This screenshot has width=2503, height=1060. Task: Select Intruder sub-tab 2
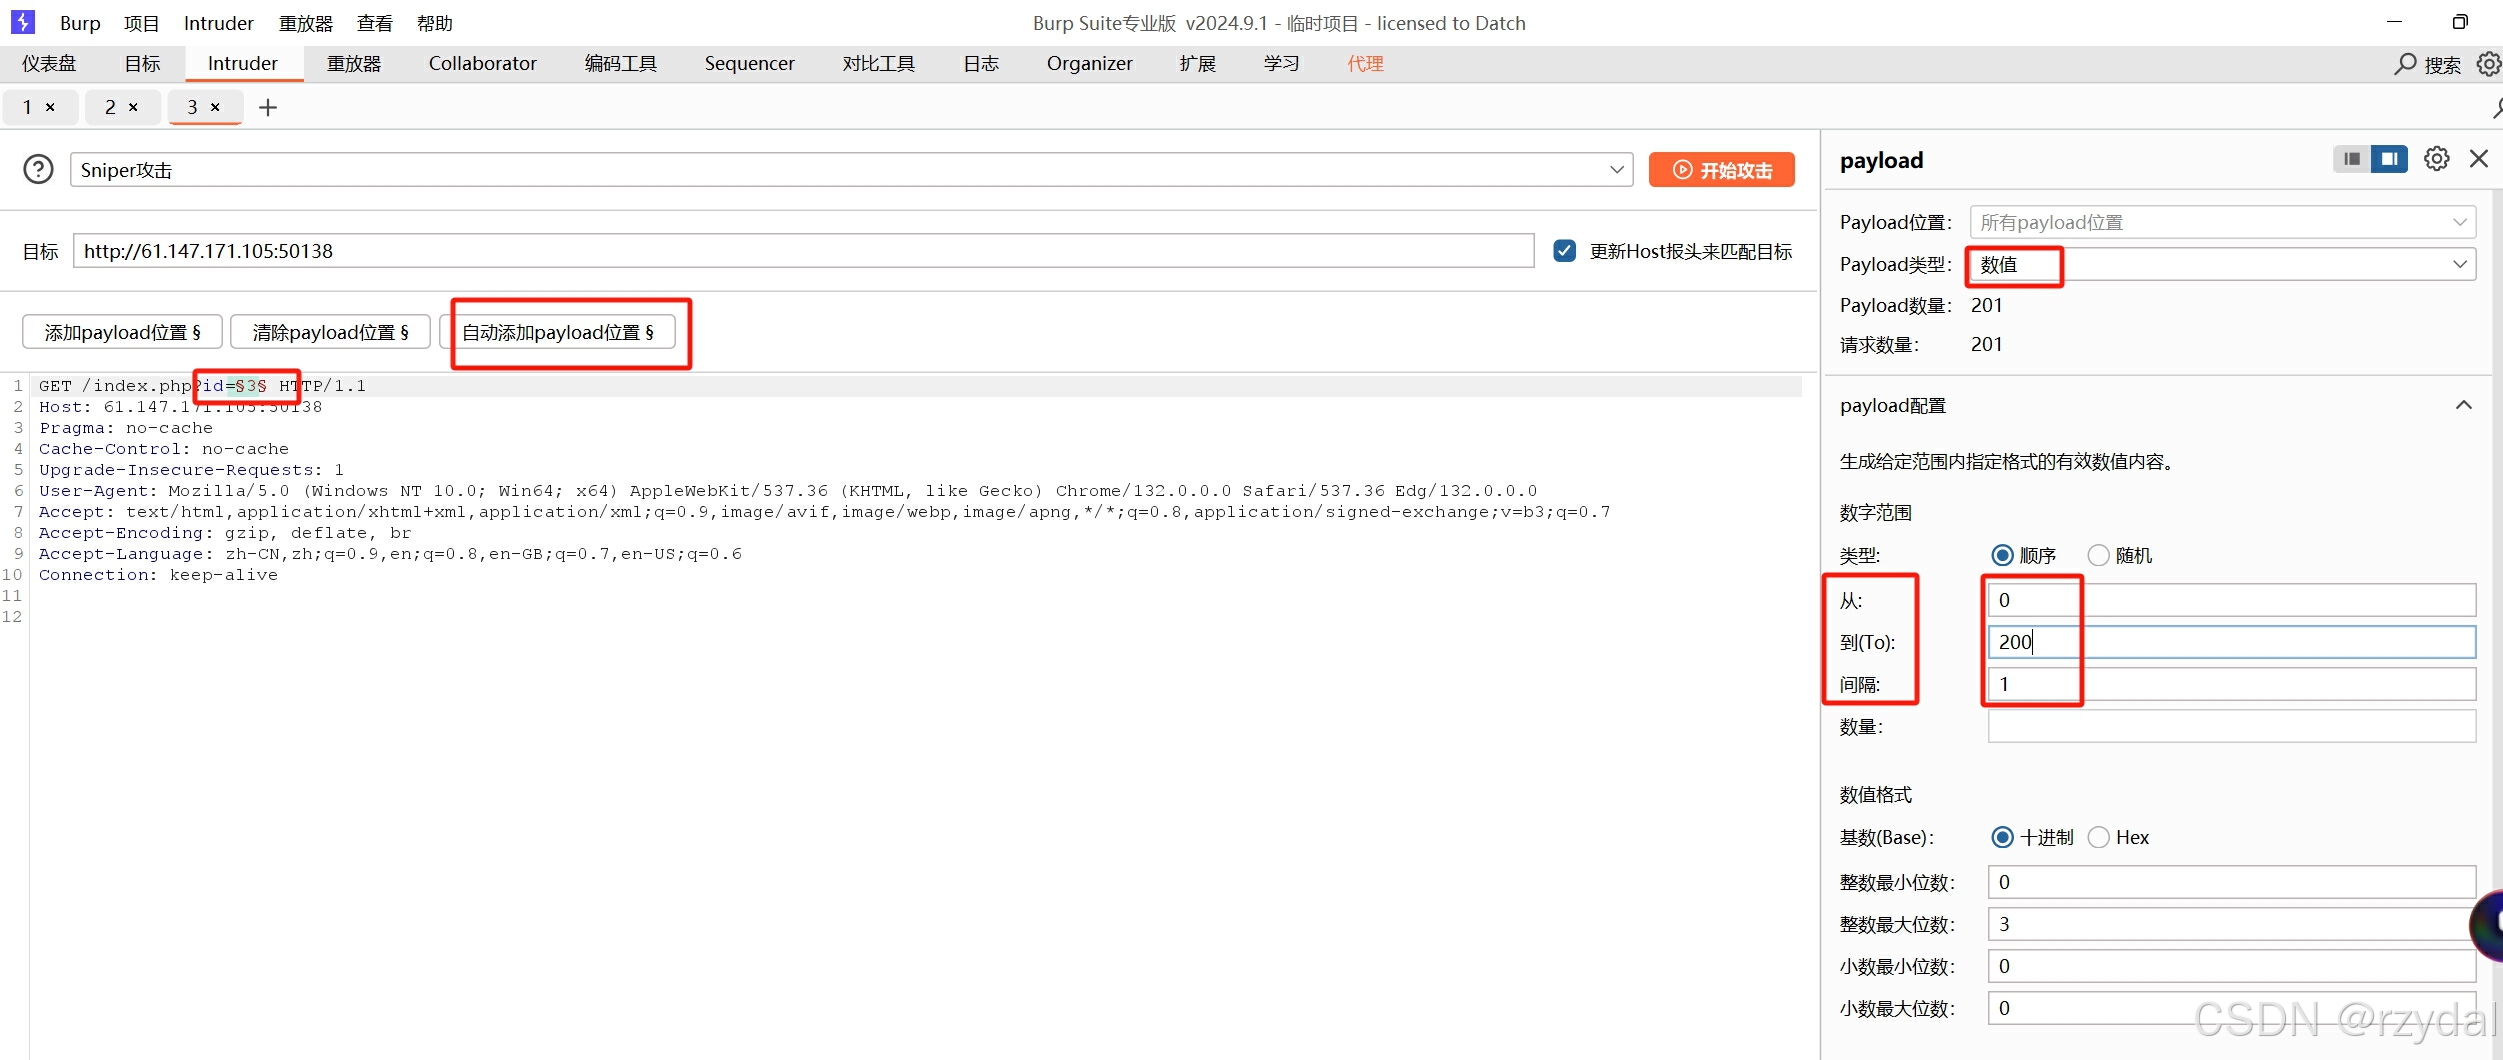pos(110,107)
